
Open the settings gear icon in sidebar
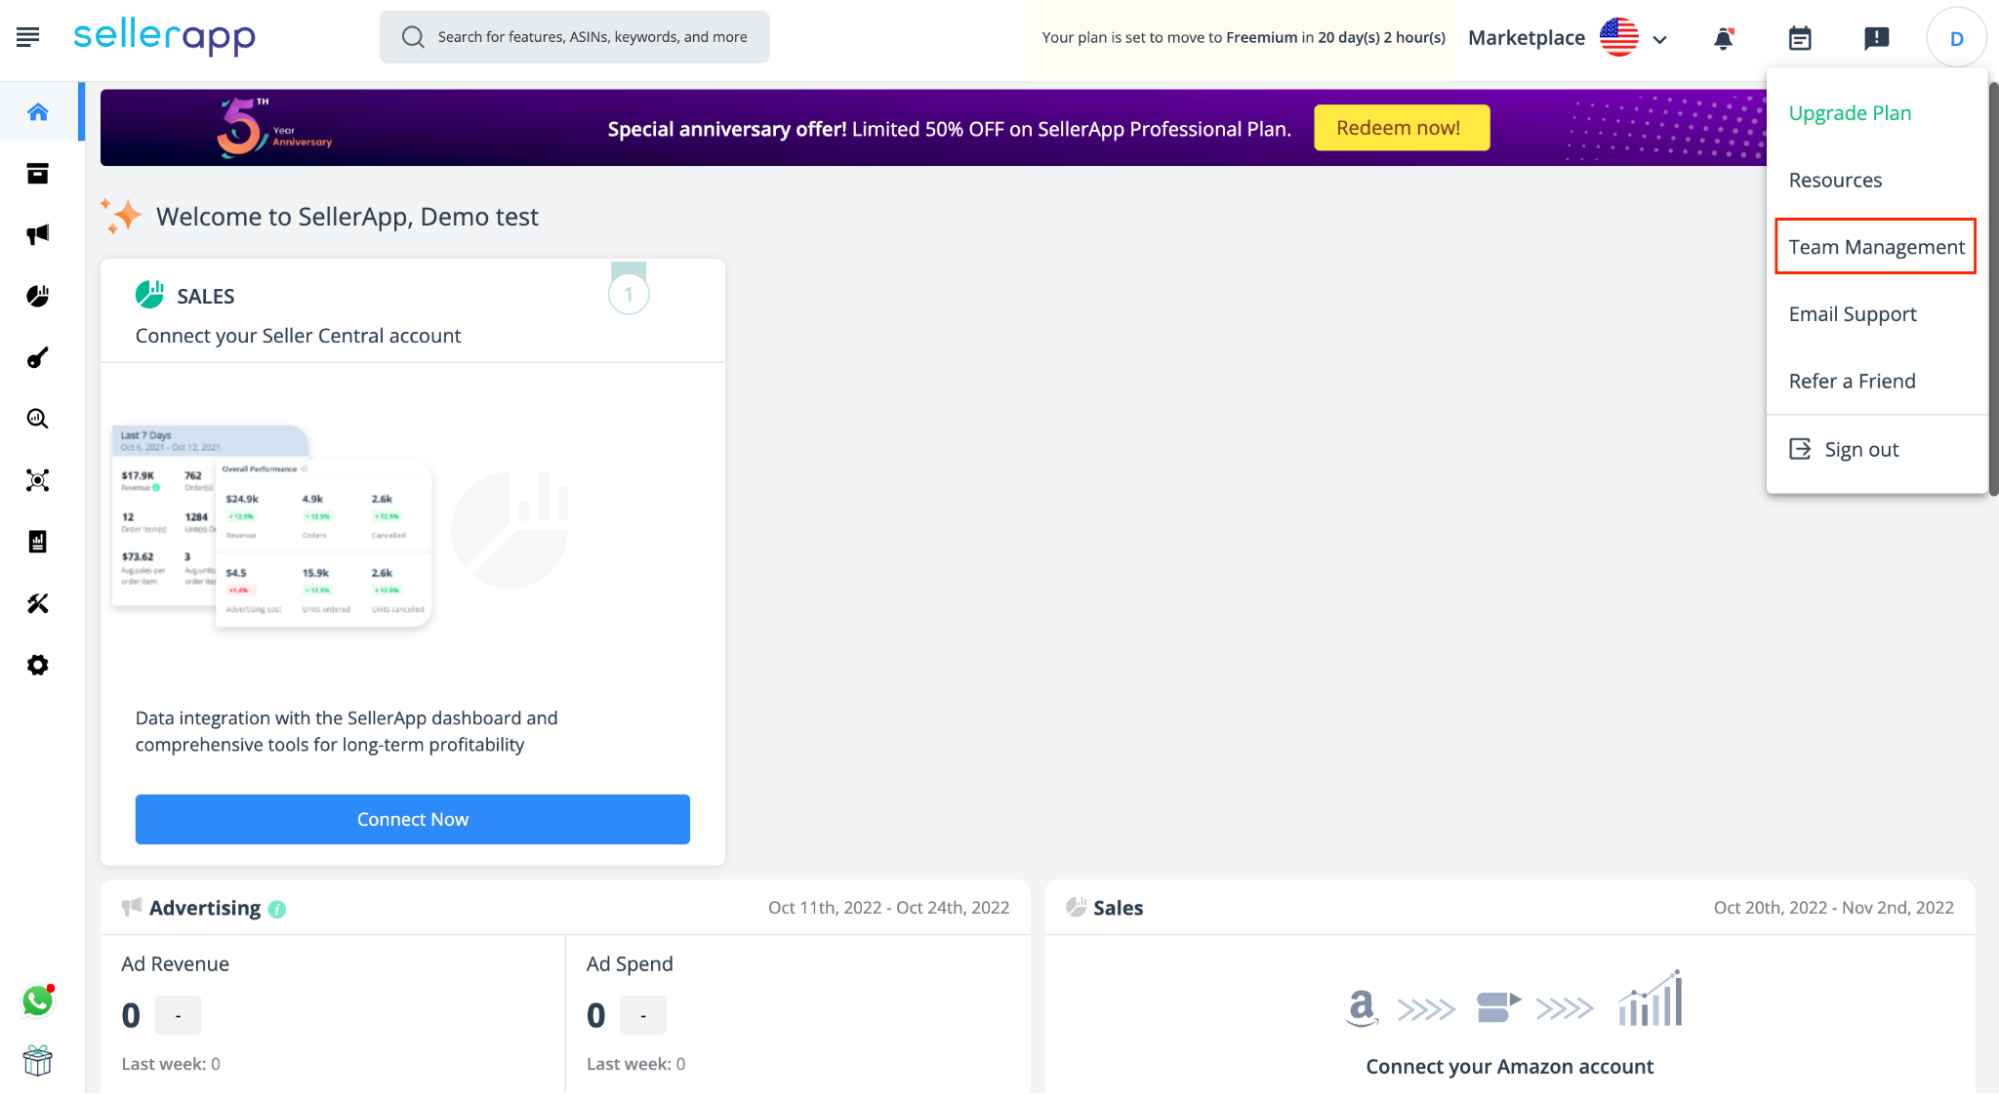coord(38,665)
